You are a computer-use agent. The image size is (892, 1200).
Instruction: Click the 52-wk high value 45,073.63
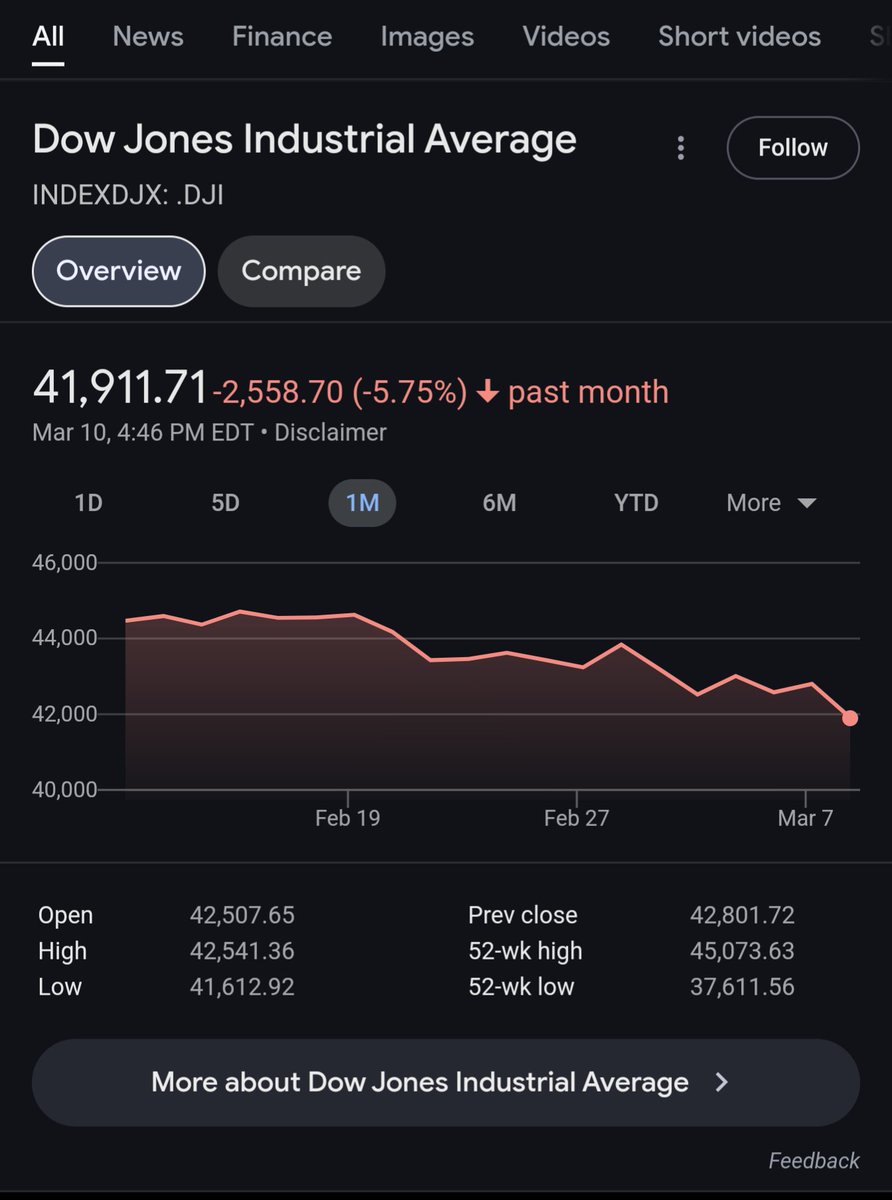click(x=742, y=951)
